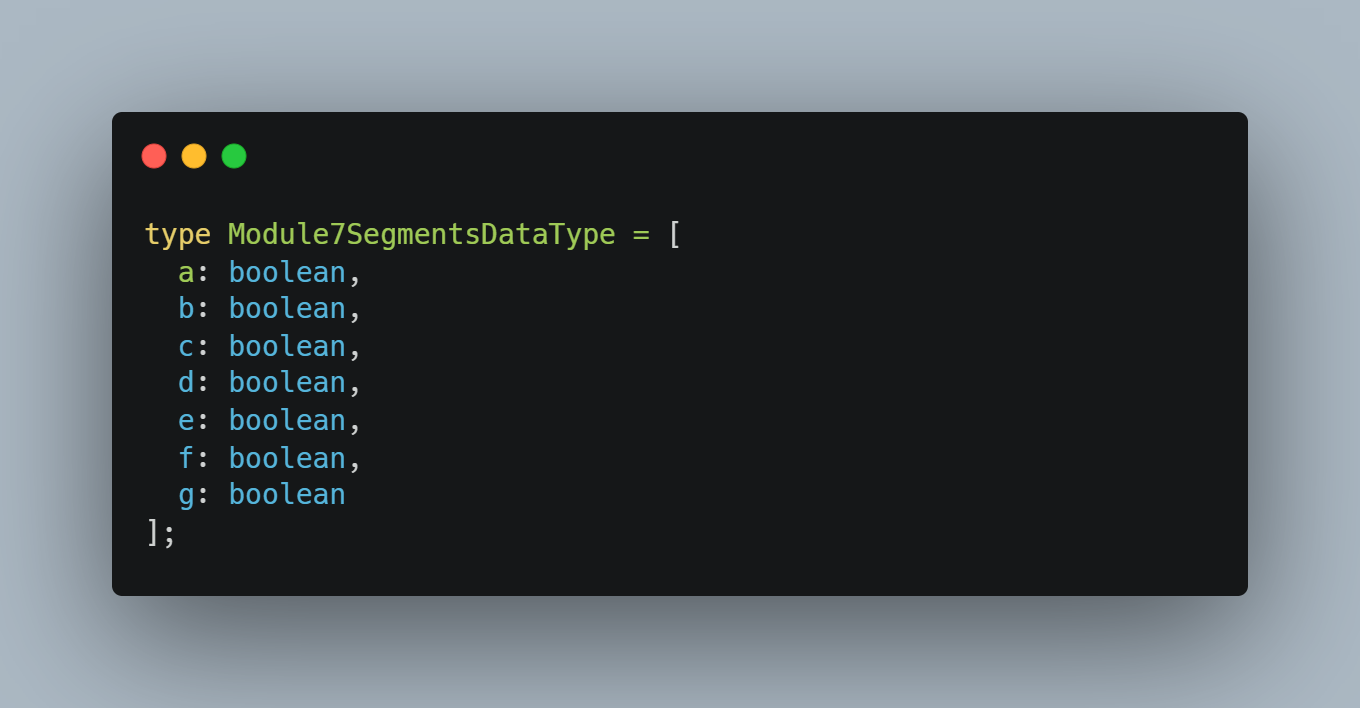Click the tuple label 'f'

click(x=186, y=458)
